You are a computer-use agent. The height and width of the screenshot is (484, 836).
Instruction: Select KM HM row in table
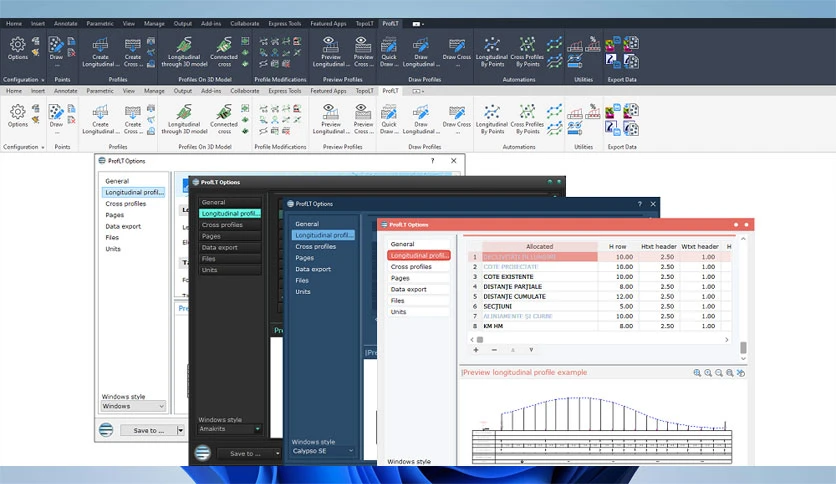pos(599,326)
